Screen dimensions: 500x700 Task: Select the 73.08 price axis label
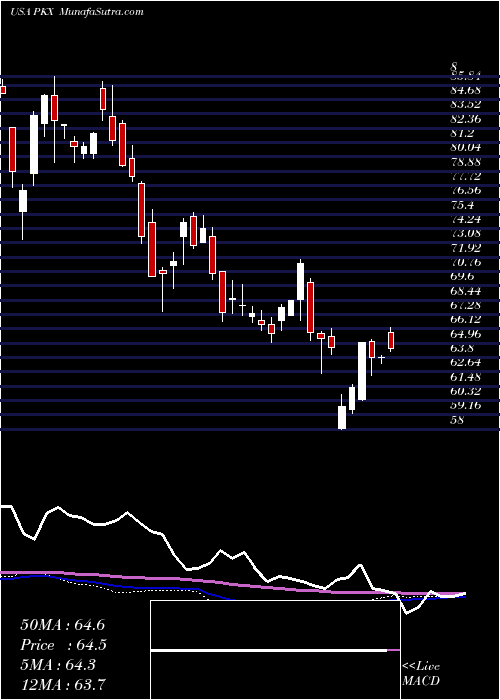pos(466,233)
